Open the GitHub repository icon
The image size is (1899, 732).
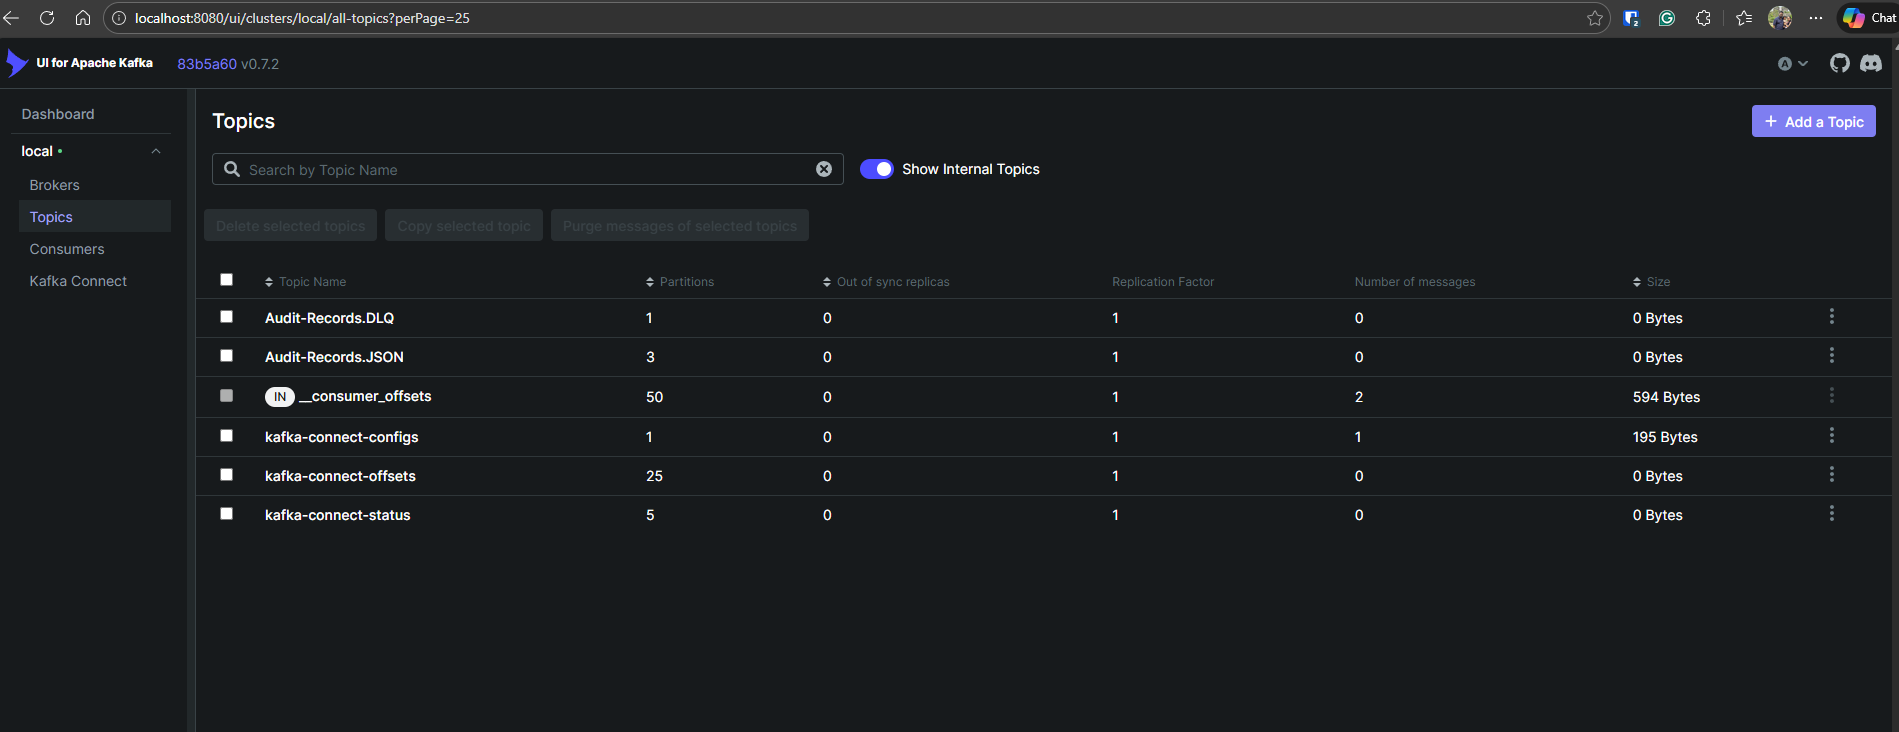point(1839,63)
